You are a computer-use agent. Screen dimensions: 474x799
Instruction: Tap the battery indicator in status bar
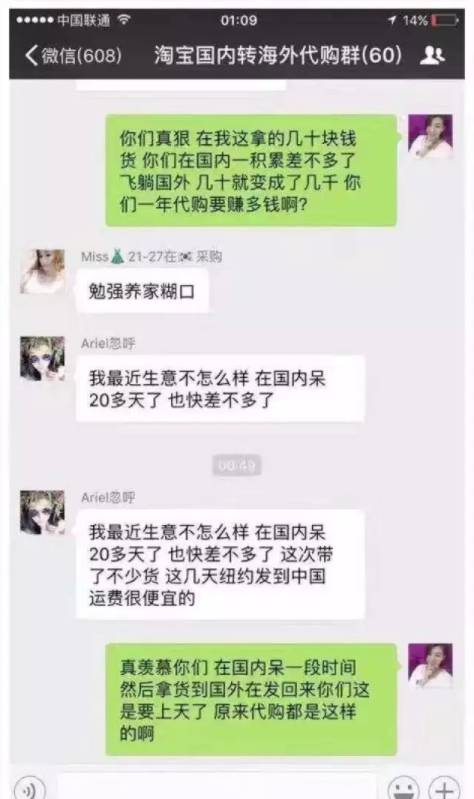(445, 20)
